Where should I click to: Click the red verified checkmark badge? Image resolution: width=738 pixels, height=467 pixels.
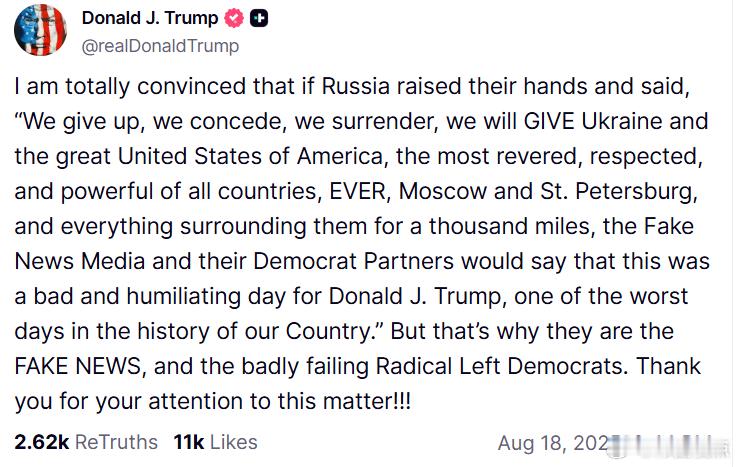click(233, 18)
